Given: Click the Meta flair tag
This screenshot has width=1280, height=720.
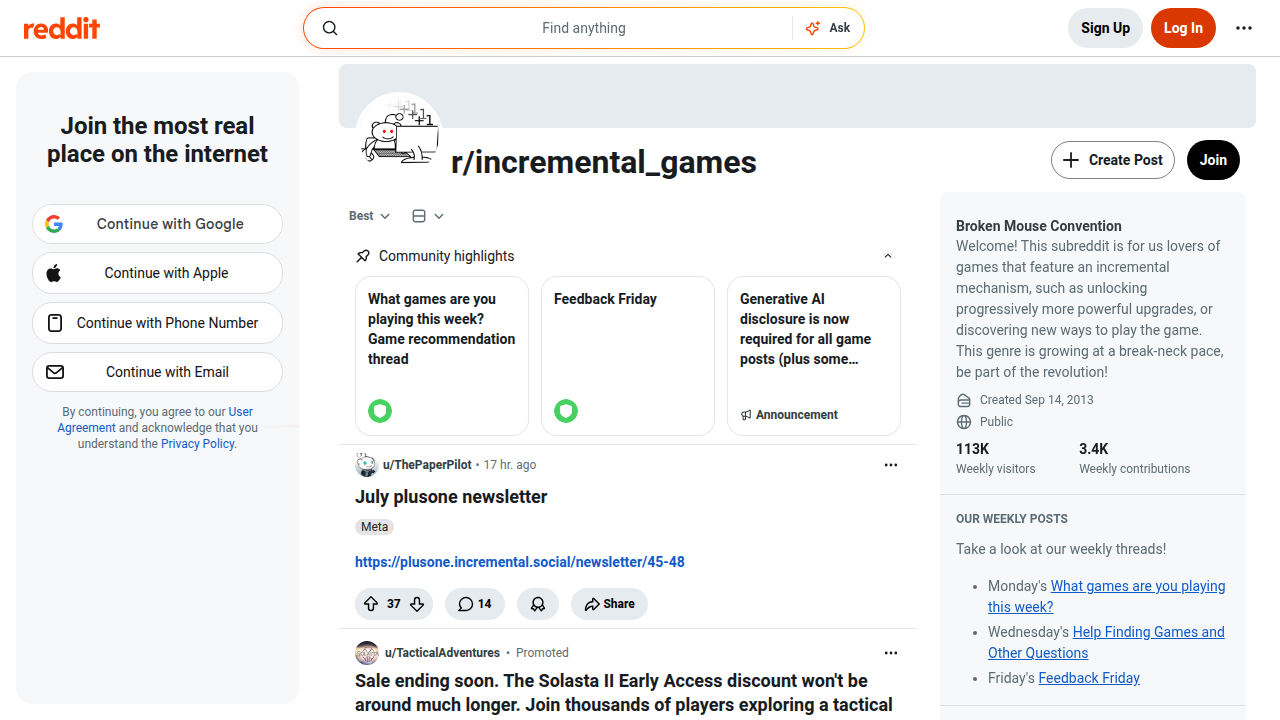Looking at the screenshot, I should coord(375,527).
